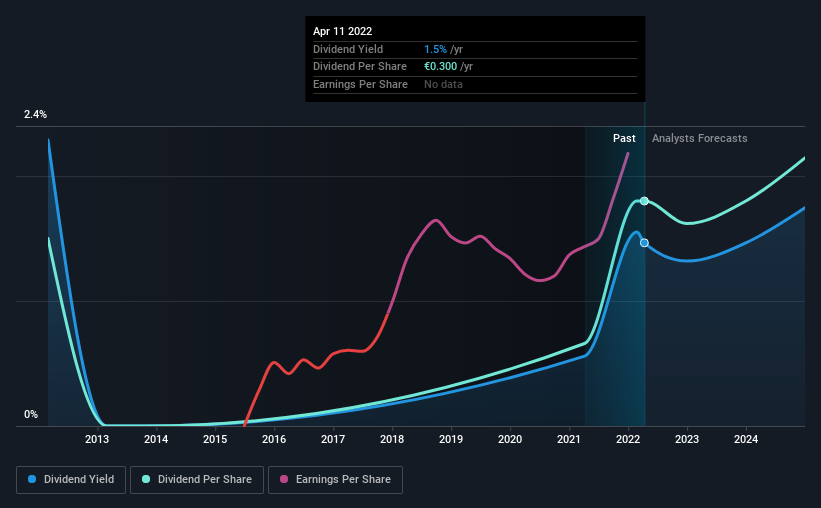Image resolution: width=821 pixels, height=508 pixels.
Task: Click the 2023 x-axis label
Action: [687, 439]
